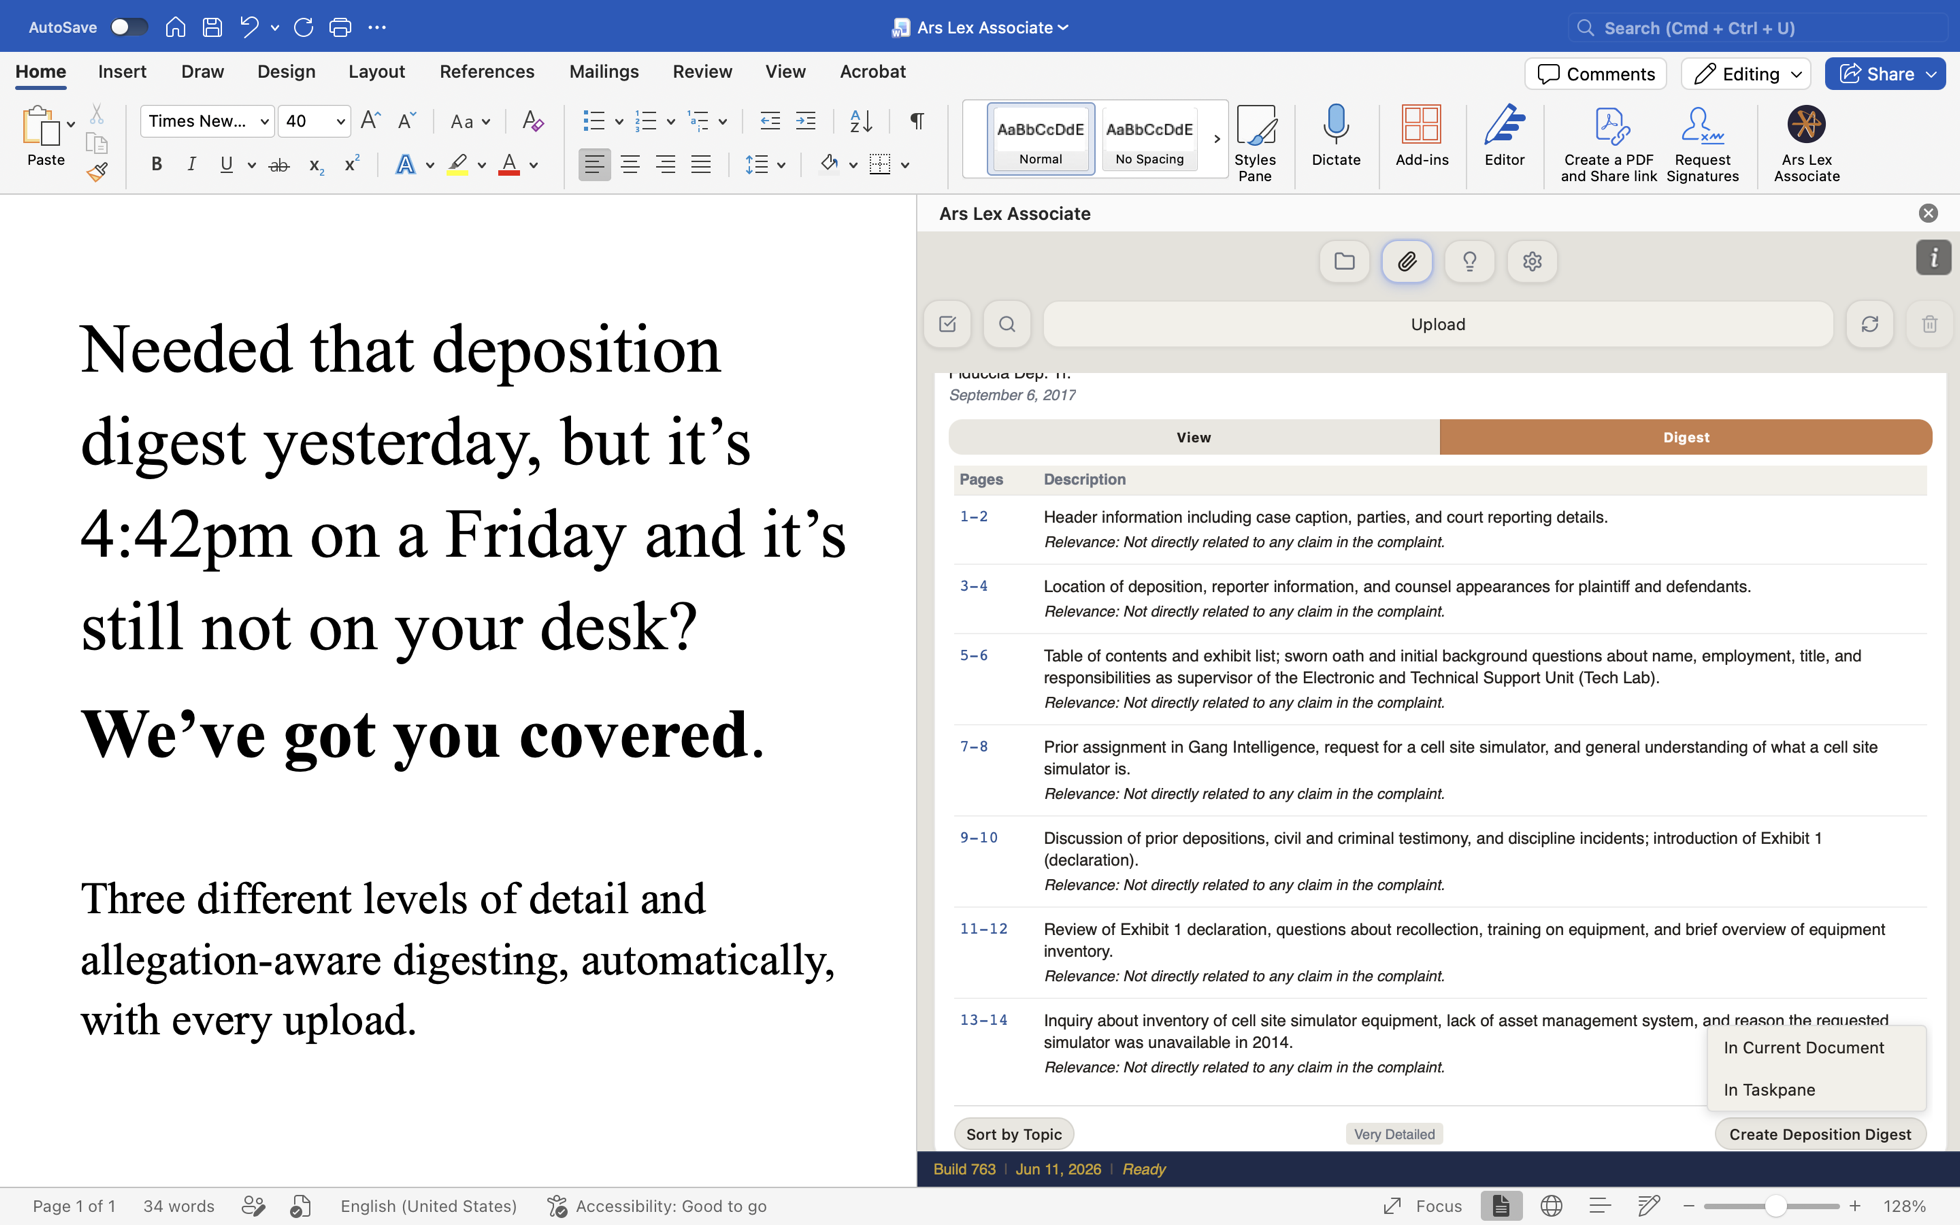This screenshot has height=1225, width=1960.
Task: Click the Sort by Topic button
Action: click(1013, 1134)
